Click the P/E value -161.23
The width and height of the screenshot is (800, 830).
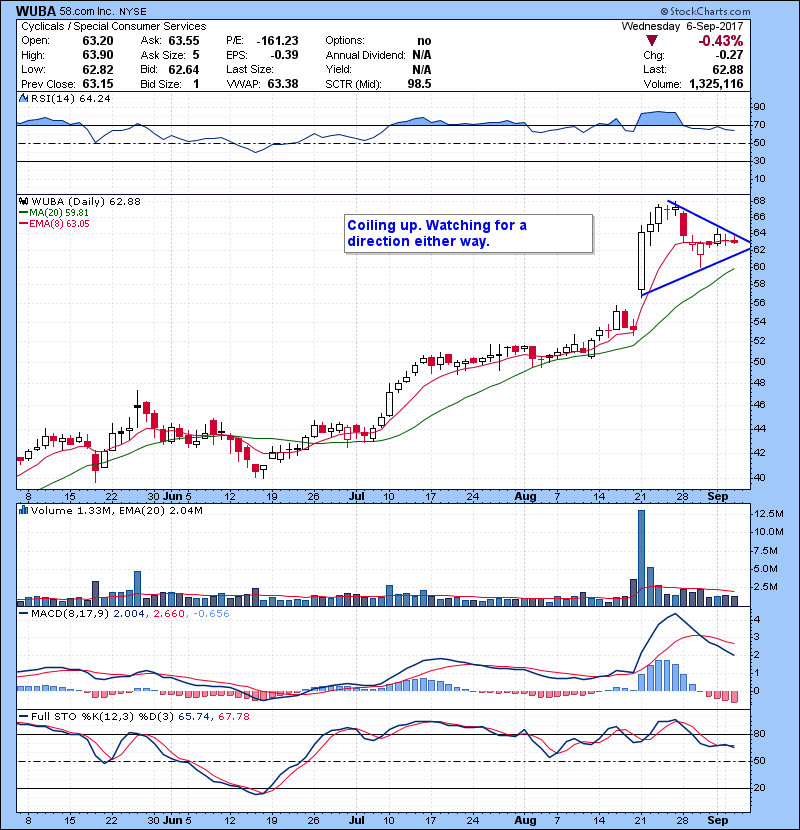tap(277, 41)
